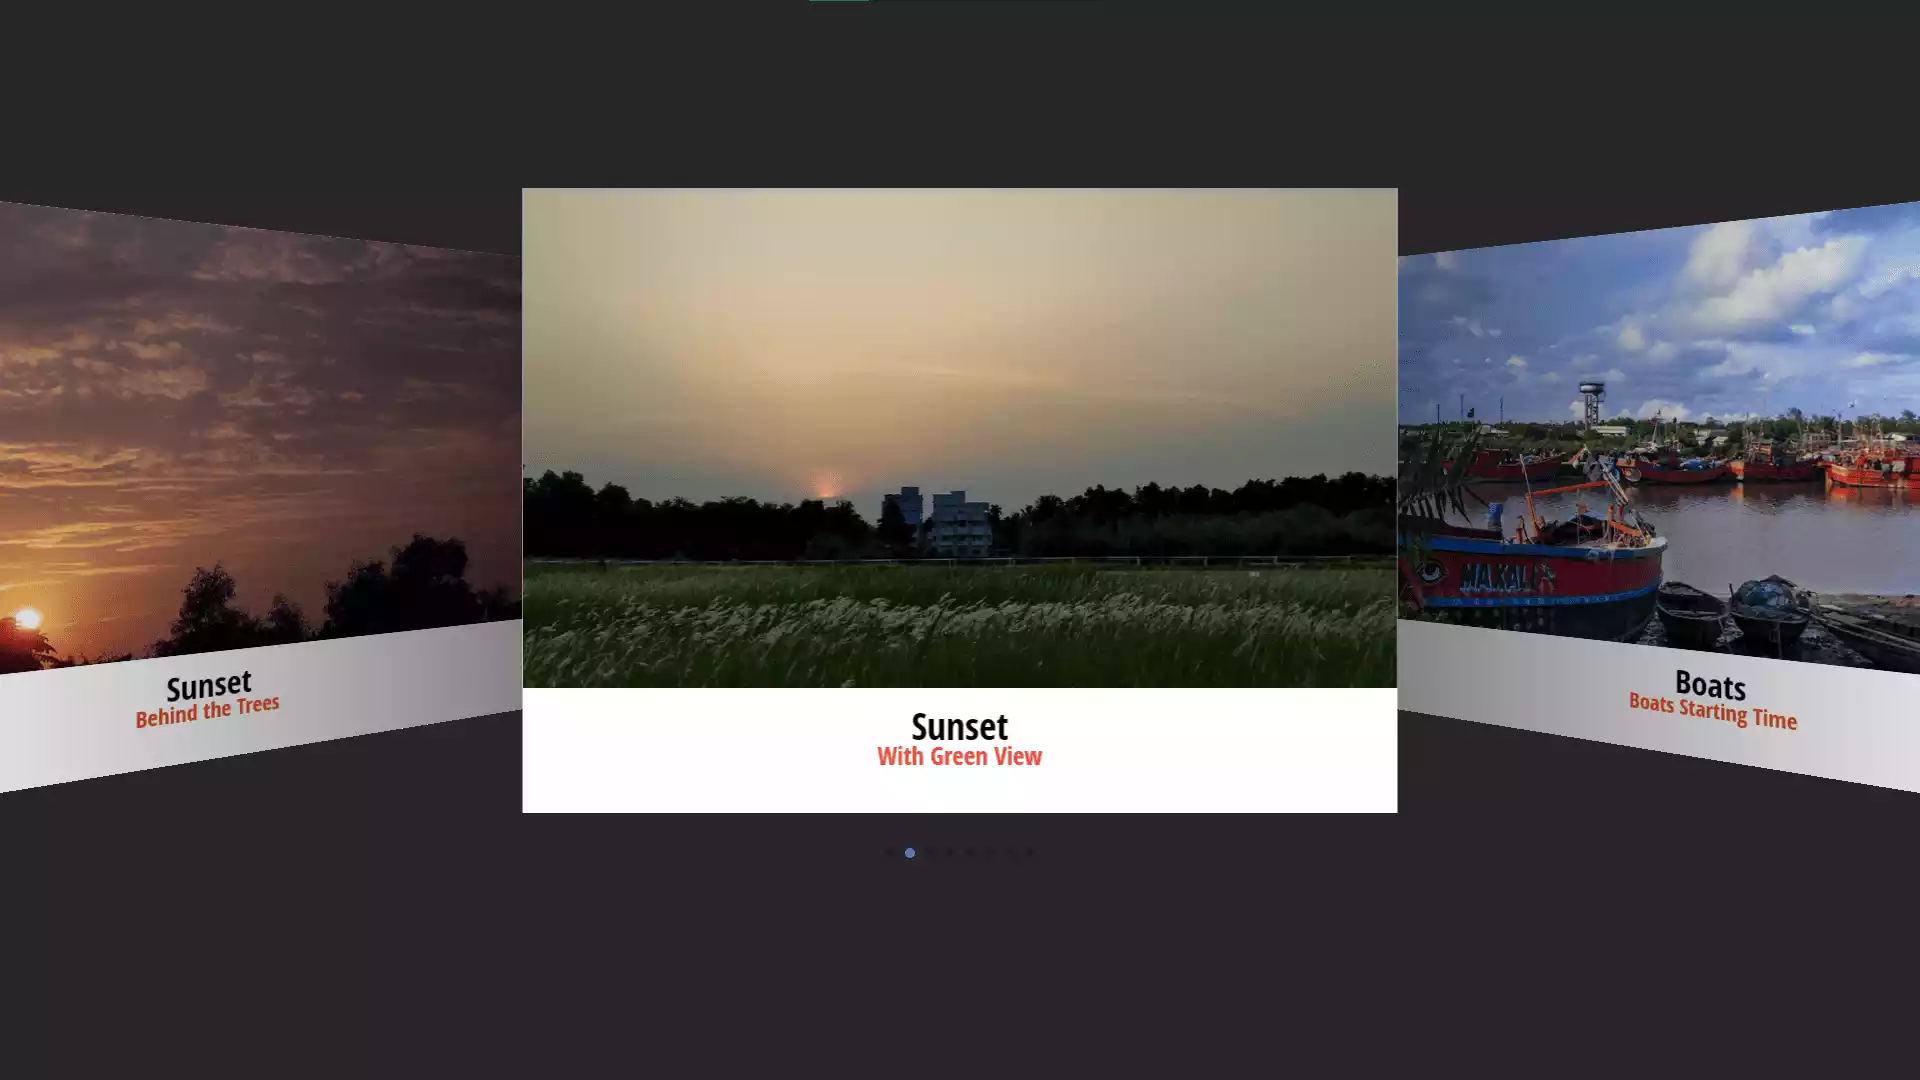Click the active blue pagination dot
Viewport: 1920px width, 1080px height.
[x=910, y=853]
